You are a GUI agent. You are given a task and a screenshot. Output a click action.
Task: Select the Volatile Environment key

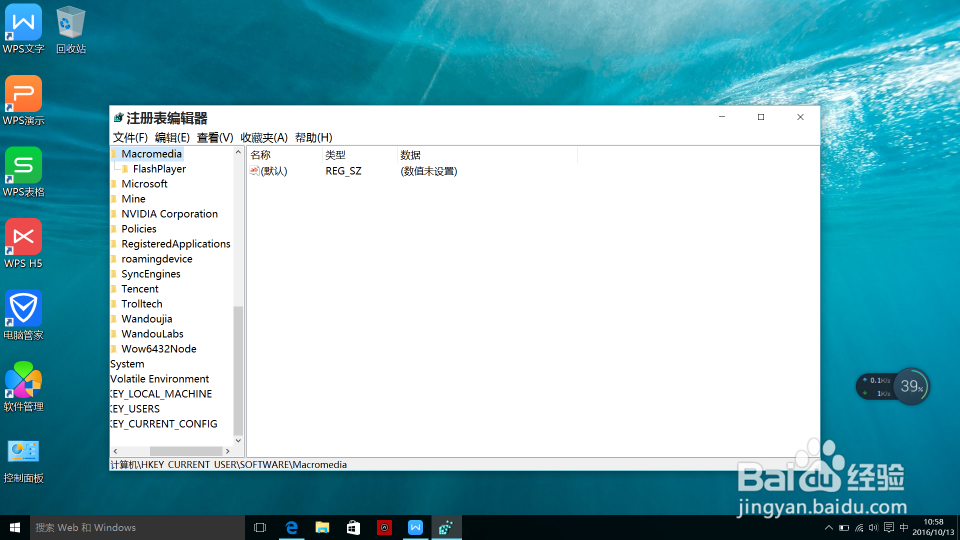160,379
